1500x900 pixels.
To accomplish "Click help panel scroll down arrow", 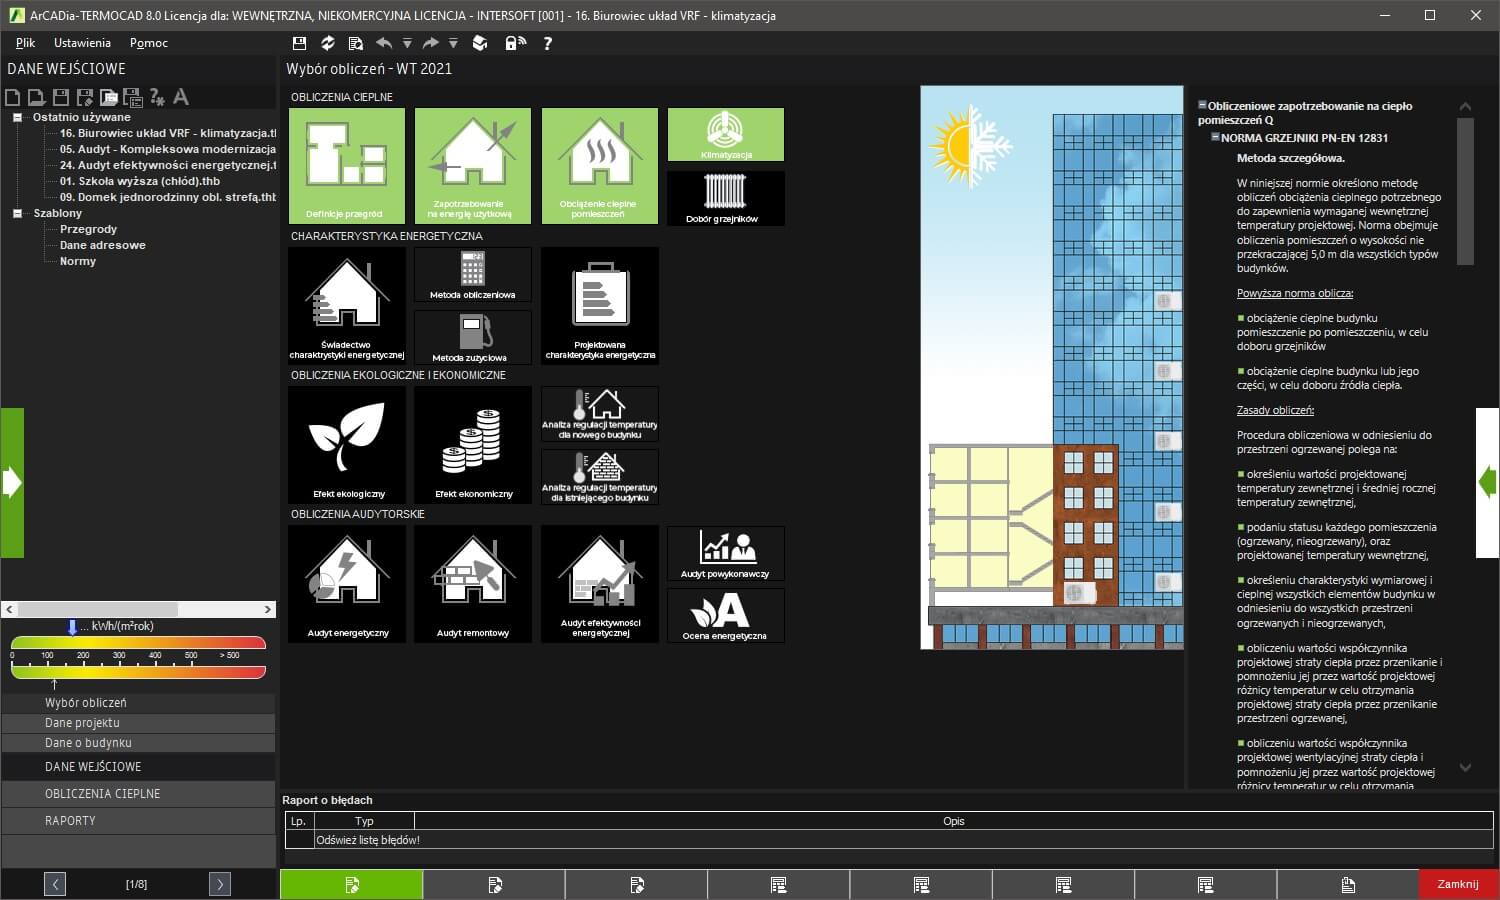I will (1465, 768).
